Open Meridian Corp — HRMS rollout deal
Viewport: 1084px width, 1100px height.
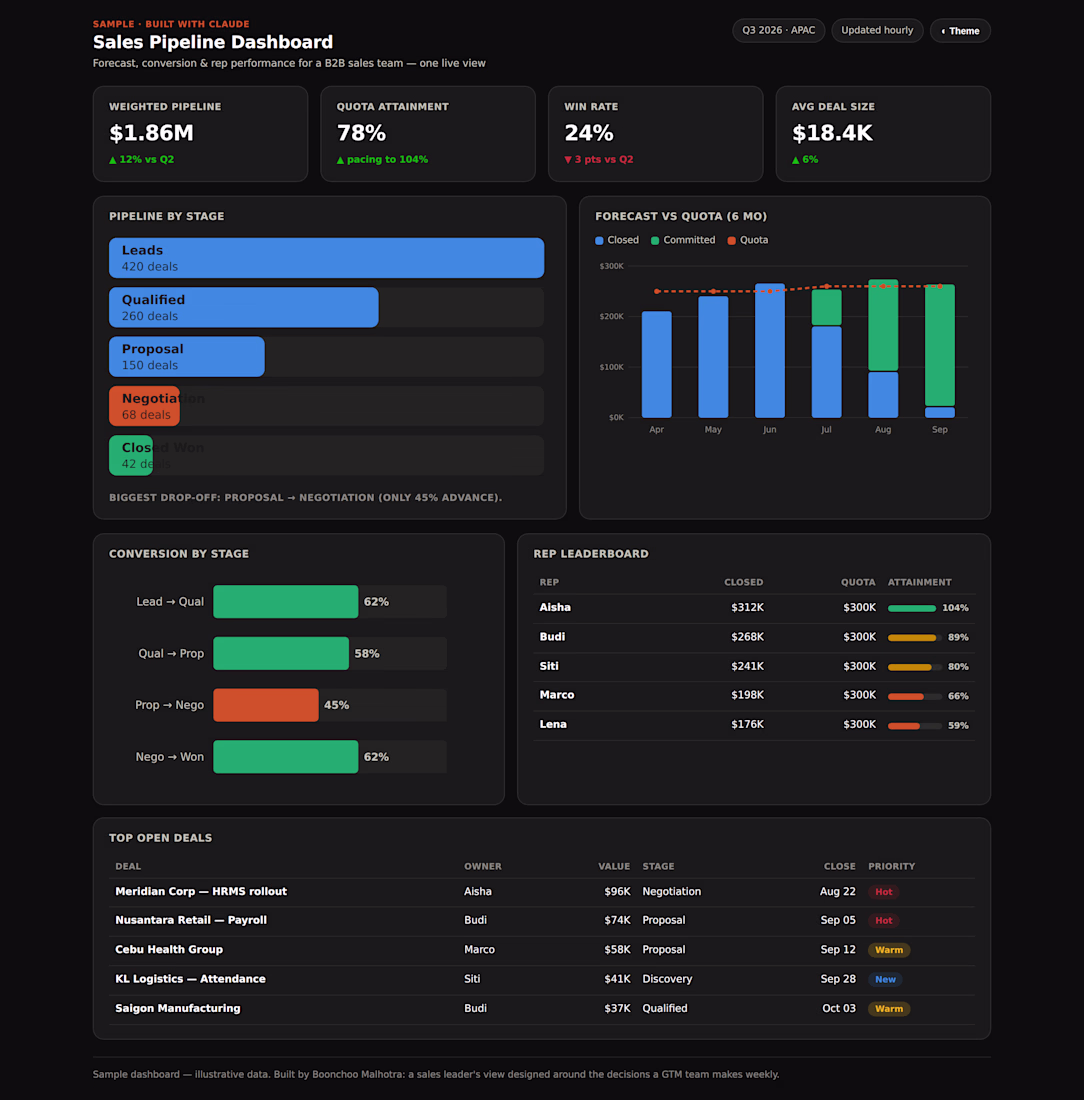point(201,892)
